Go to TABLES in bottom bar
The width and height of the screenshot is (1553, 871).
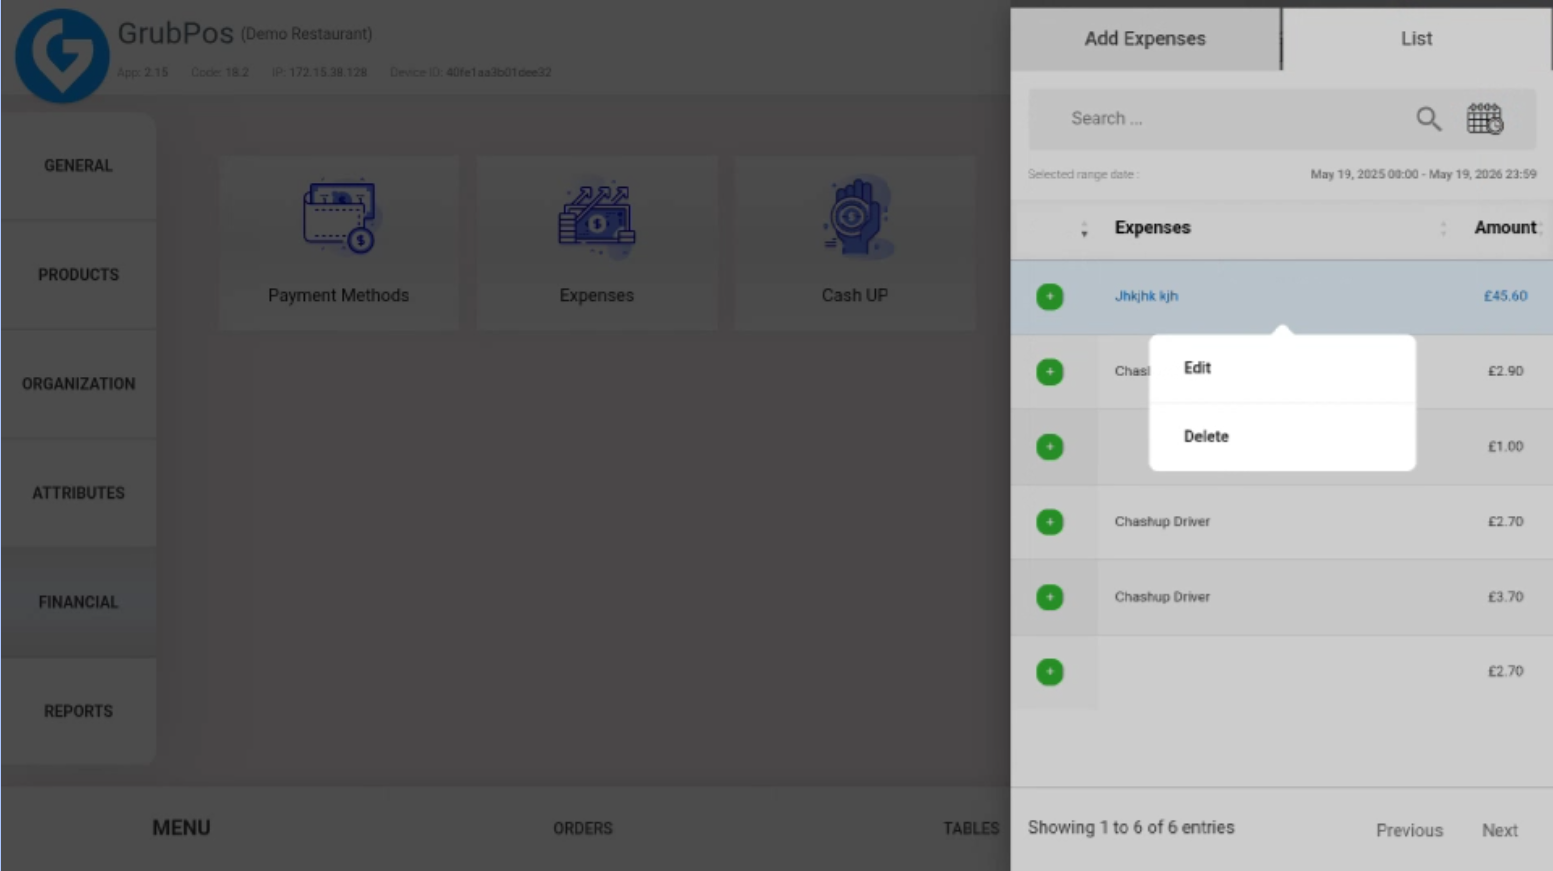971,829
